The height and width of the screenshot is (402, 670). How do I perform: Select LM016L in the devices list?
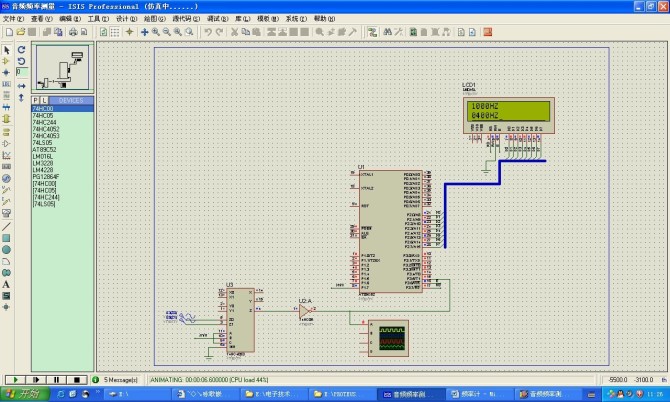click(x=44, y=156)
